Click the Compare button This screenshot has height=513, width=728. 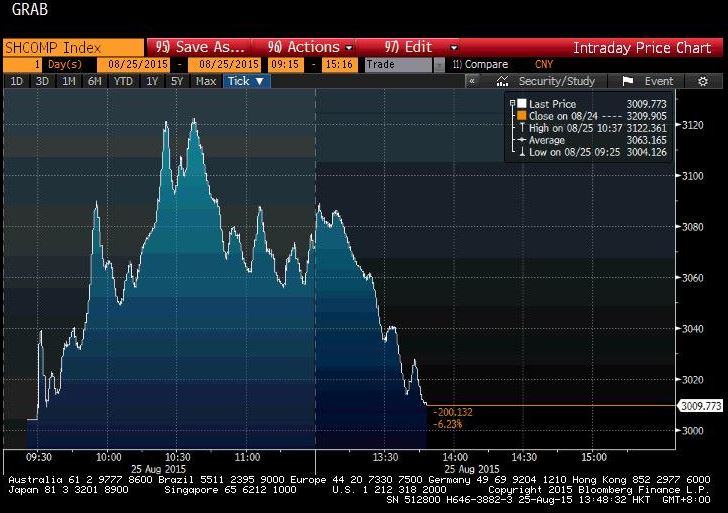point(480,64)
